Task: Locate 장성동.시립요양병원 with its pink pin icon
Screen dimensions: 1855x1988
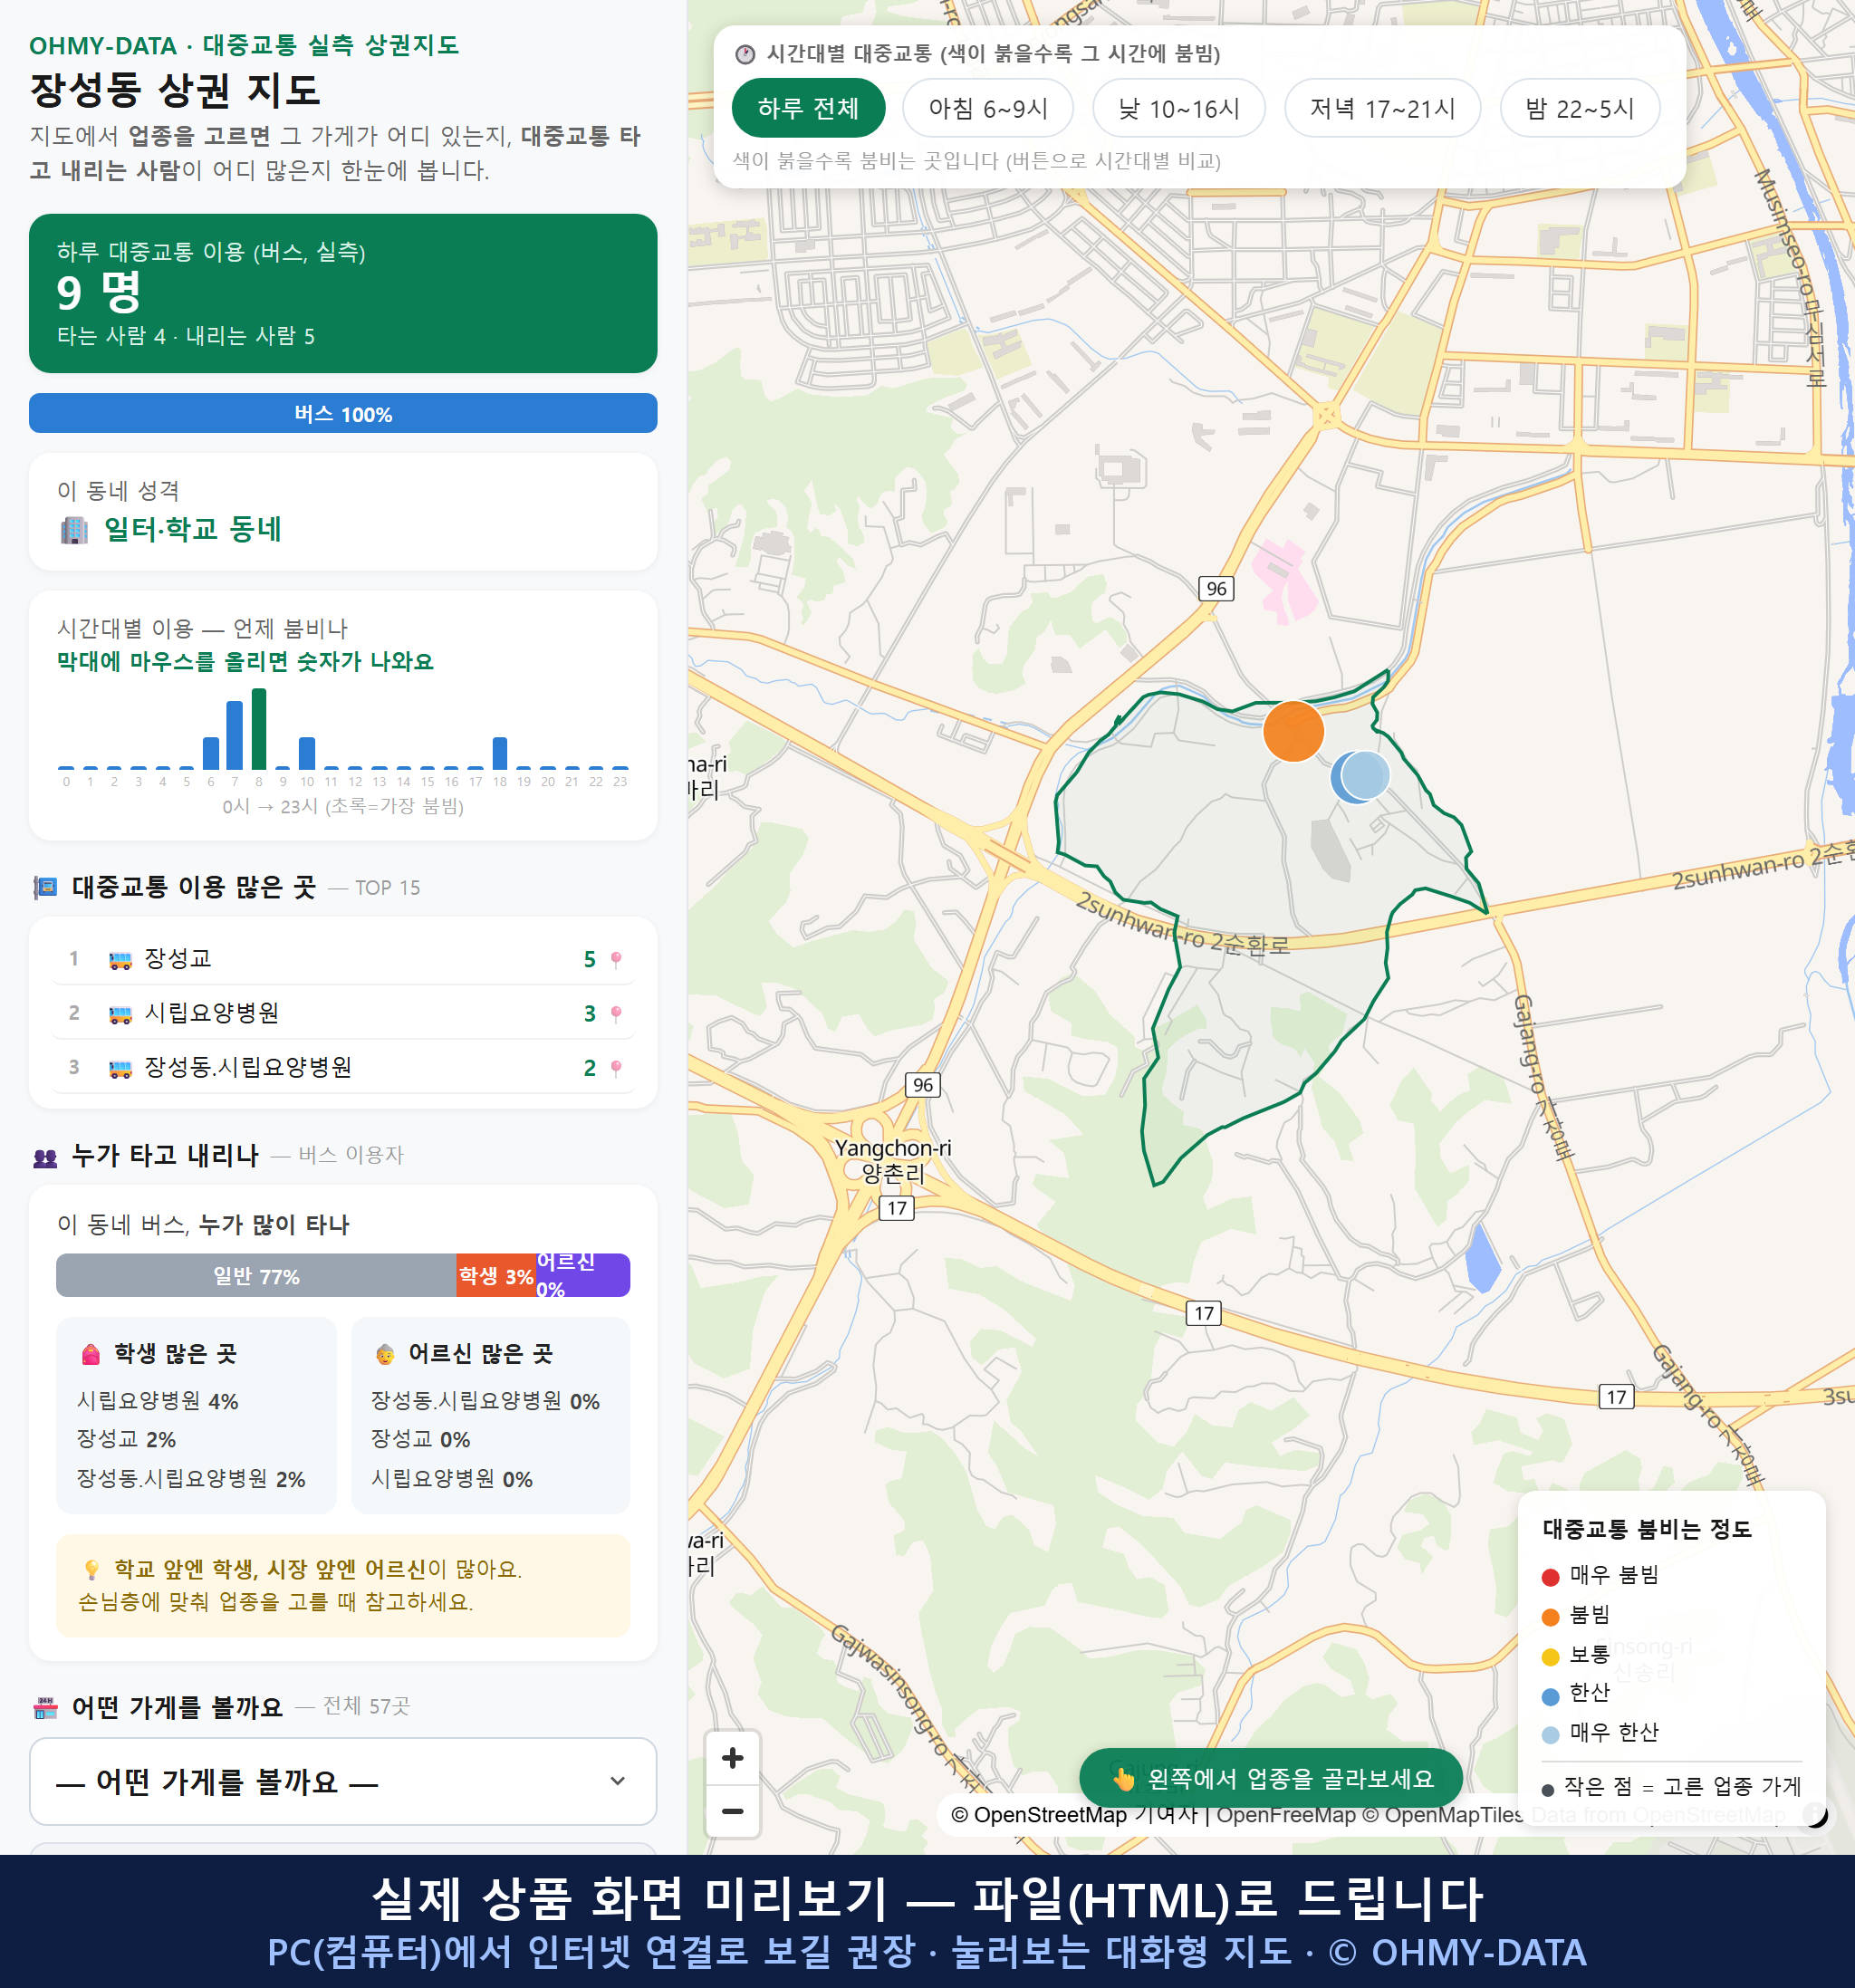Action: (616, 1067)
